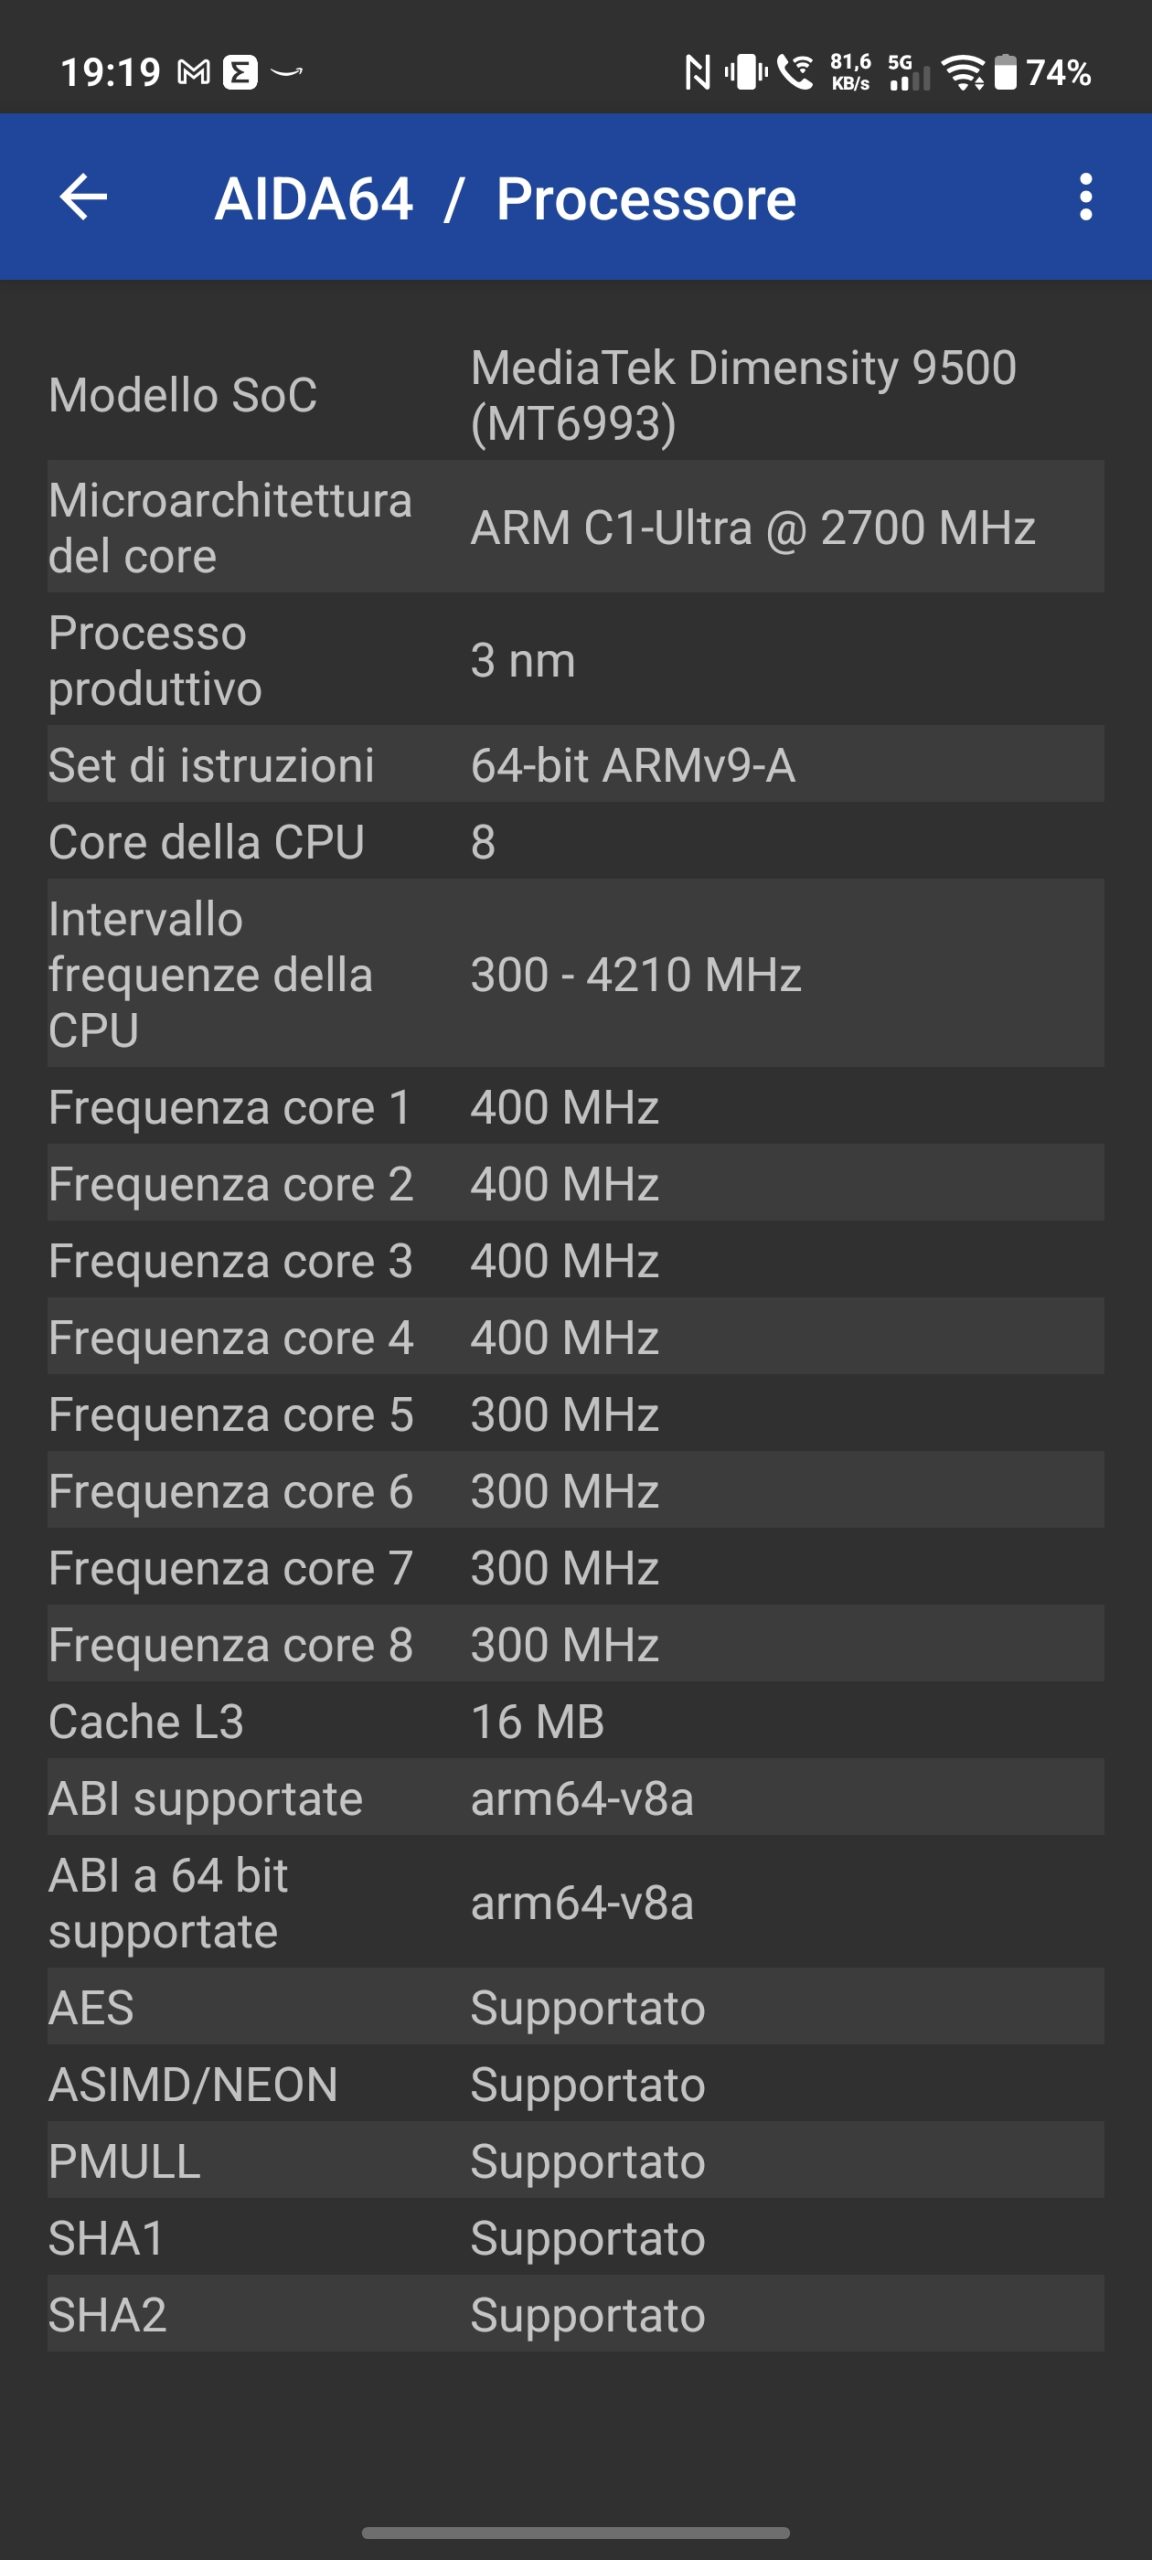Select the Frequenza core 5 row
This screenshot has height=2560, width=1152.
pos(575,1415)
